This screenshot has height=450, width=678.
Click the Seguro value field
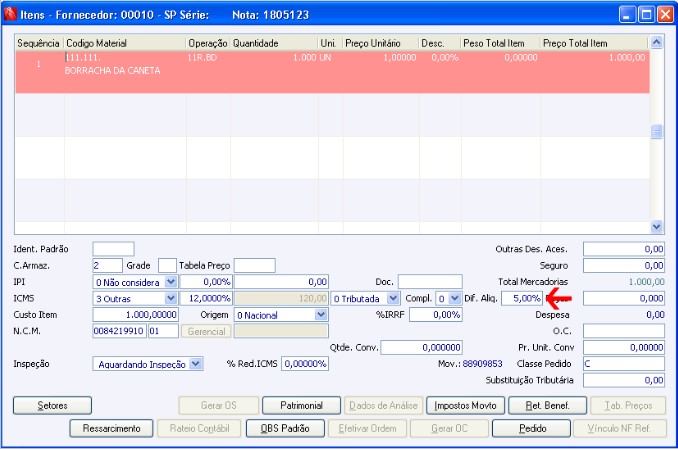[624, 265]
